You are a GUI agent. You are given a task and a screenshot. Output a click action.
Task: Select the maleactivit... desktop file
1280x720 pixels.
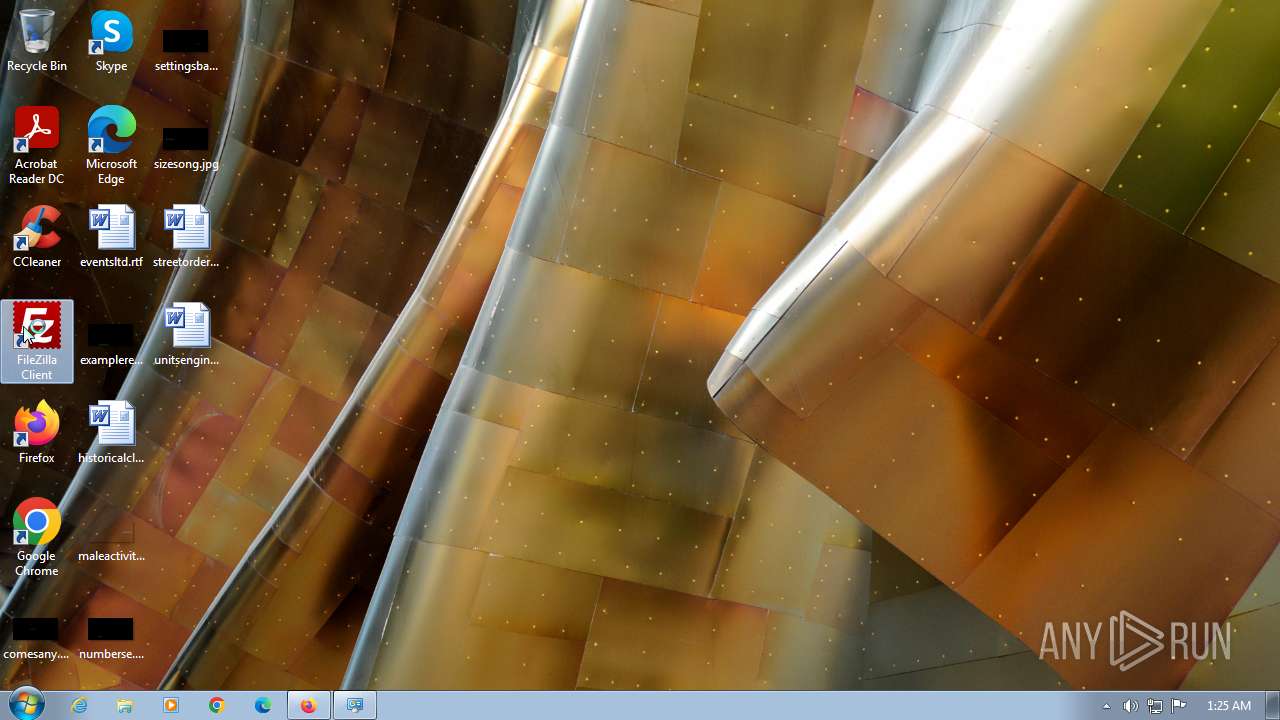pos(111,540)
